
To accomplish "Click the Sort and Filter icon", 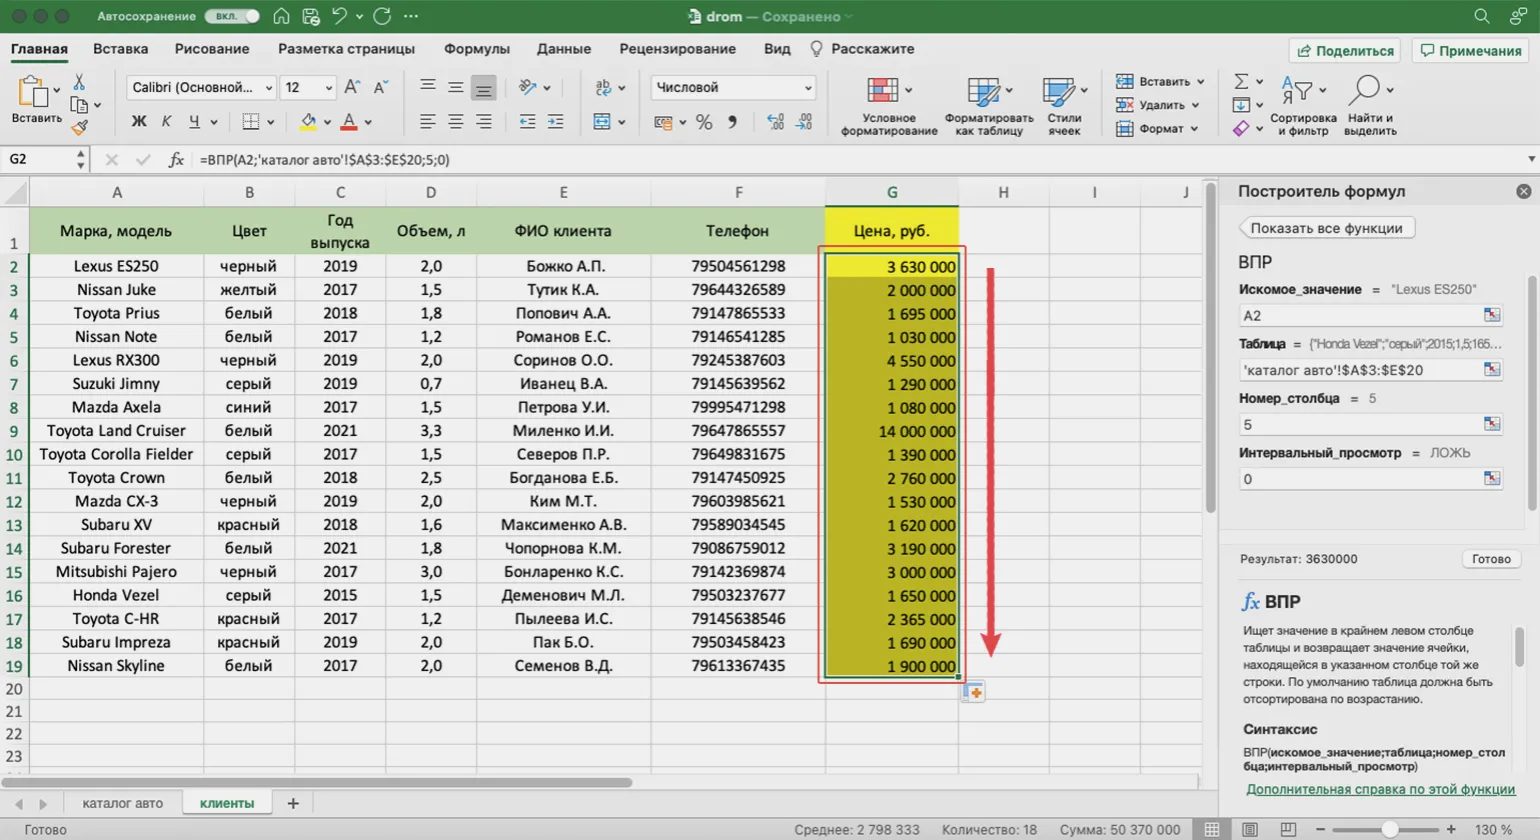I will (1298, 92).
